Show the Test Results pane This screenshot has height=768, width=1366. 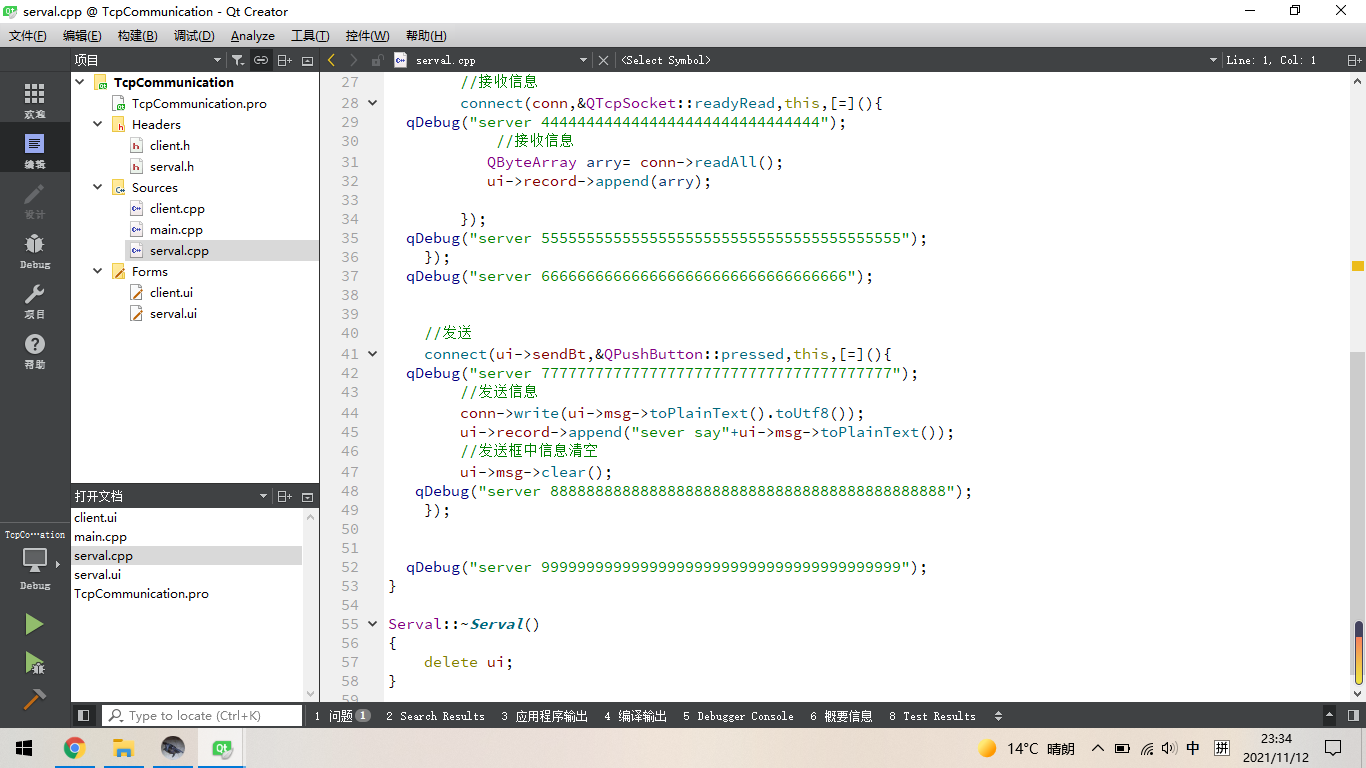coord(932,716)
